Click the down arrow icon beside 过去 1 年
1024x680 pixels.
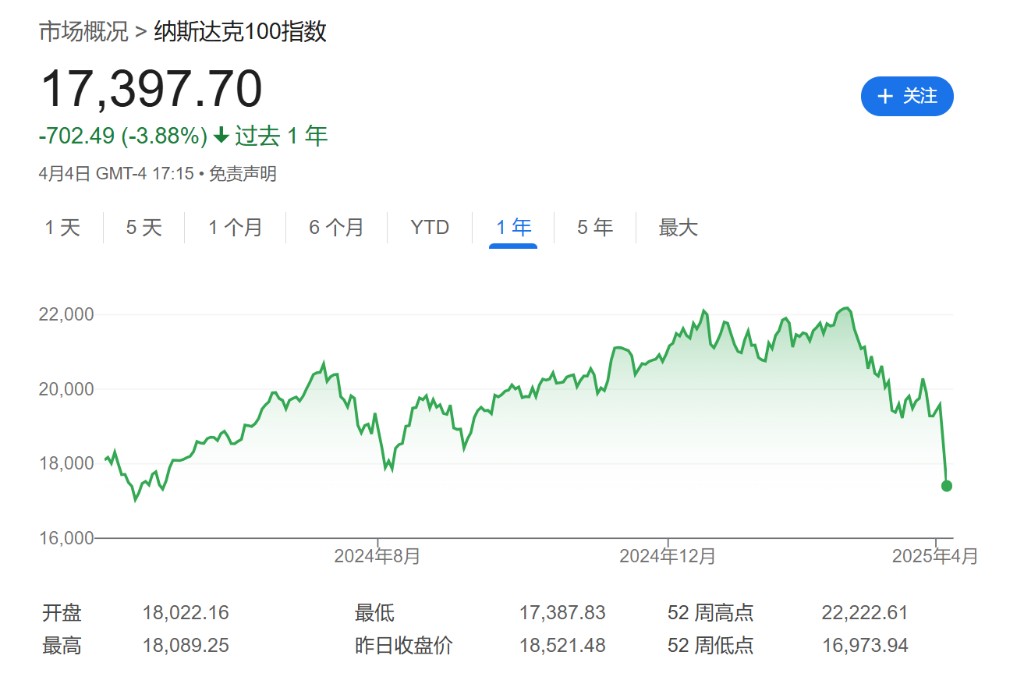tap(221, 135)
